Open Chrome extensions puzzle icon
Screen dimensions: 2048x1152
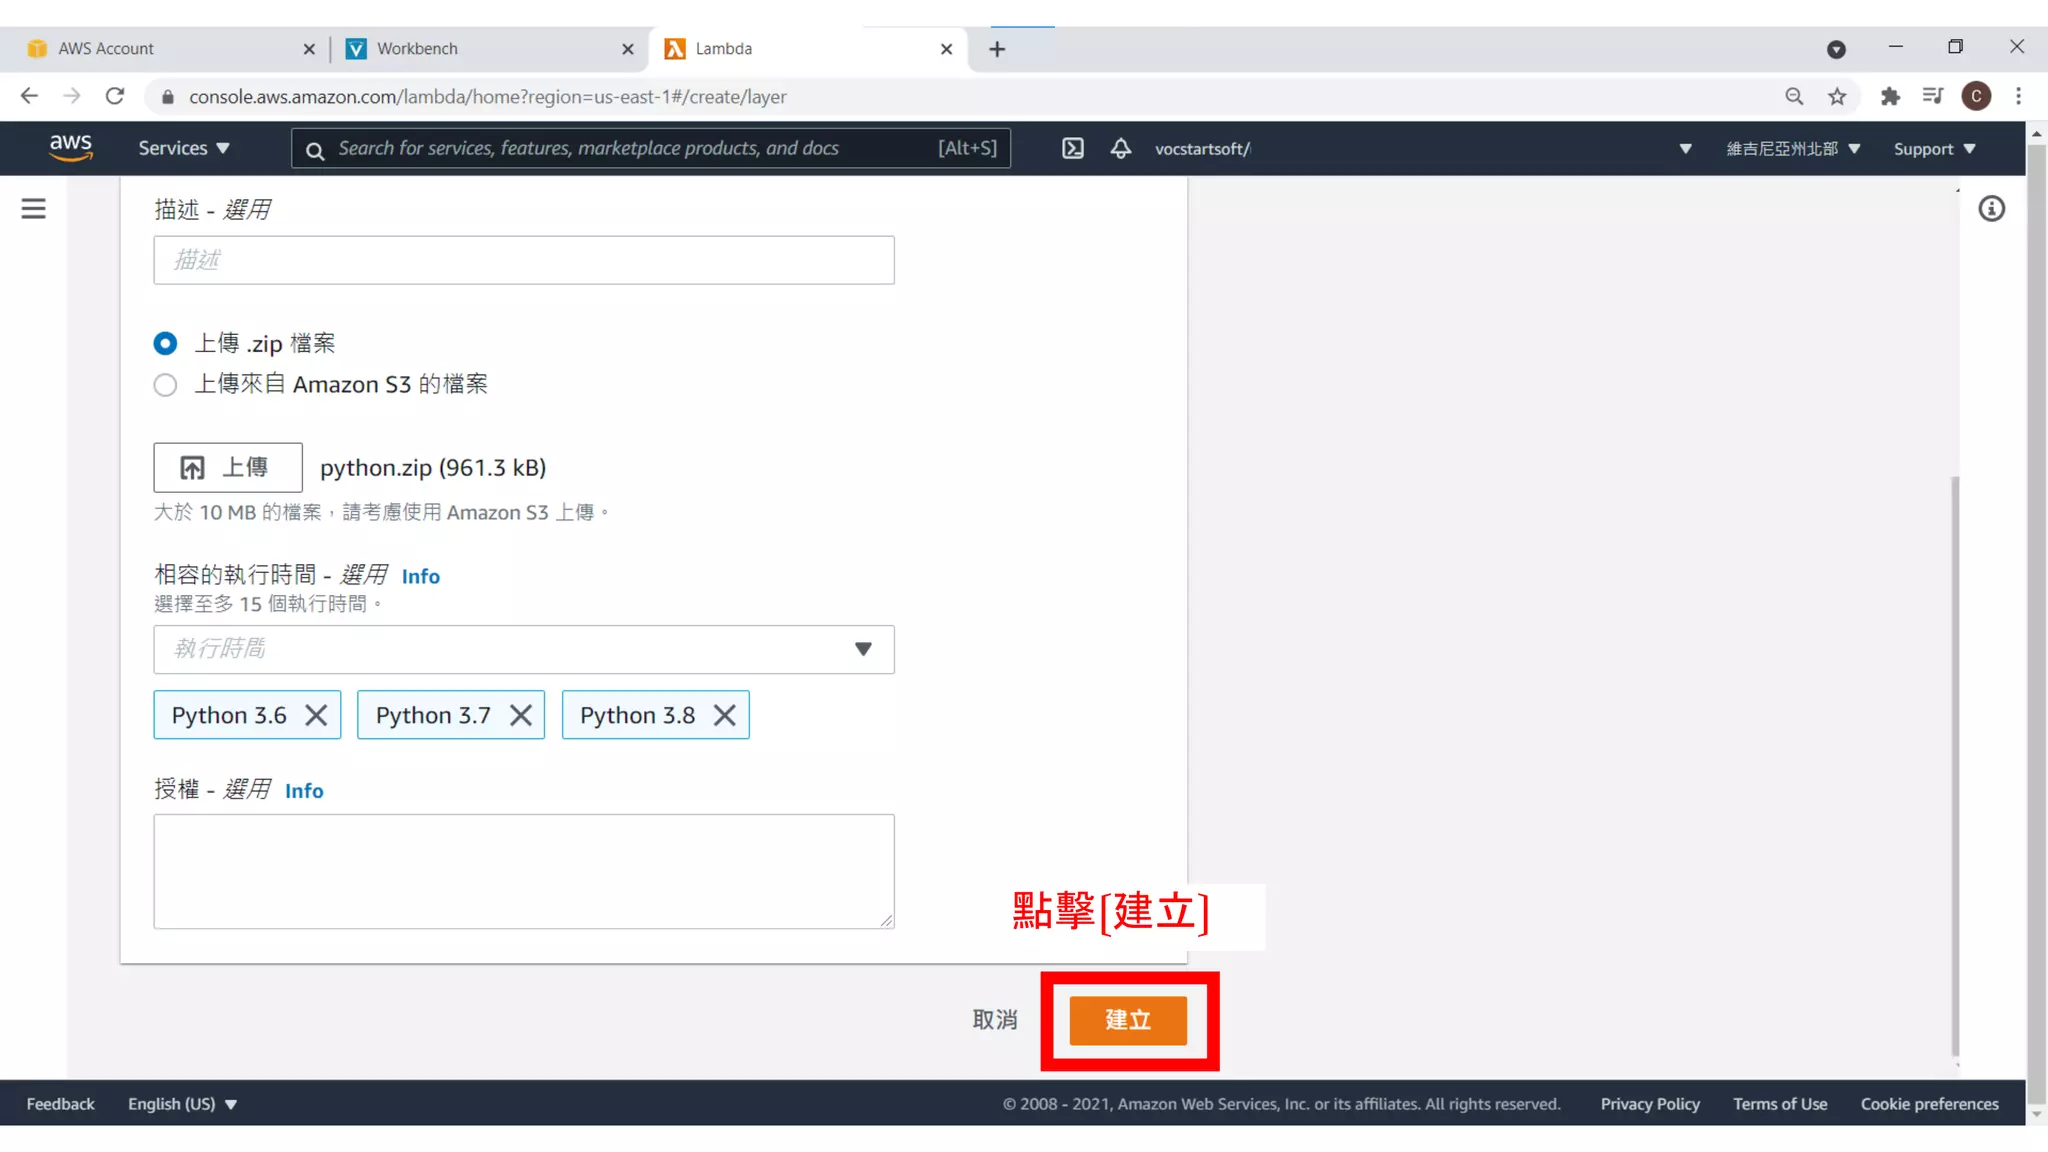pyautogui.click(x=1889, y=96)
